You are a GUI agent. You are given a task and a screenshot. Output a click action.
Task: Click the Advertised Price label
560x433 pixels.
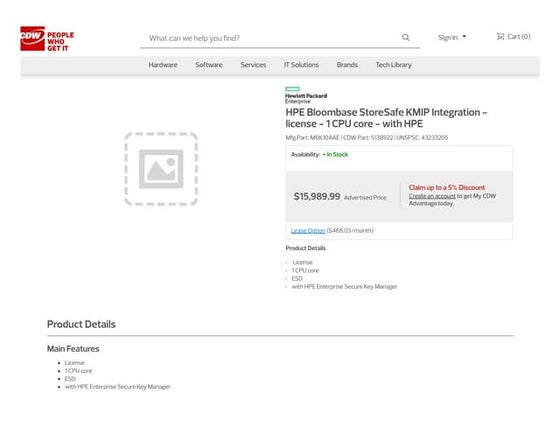coord(365,198)
